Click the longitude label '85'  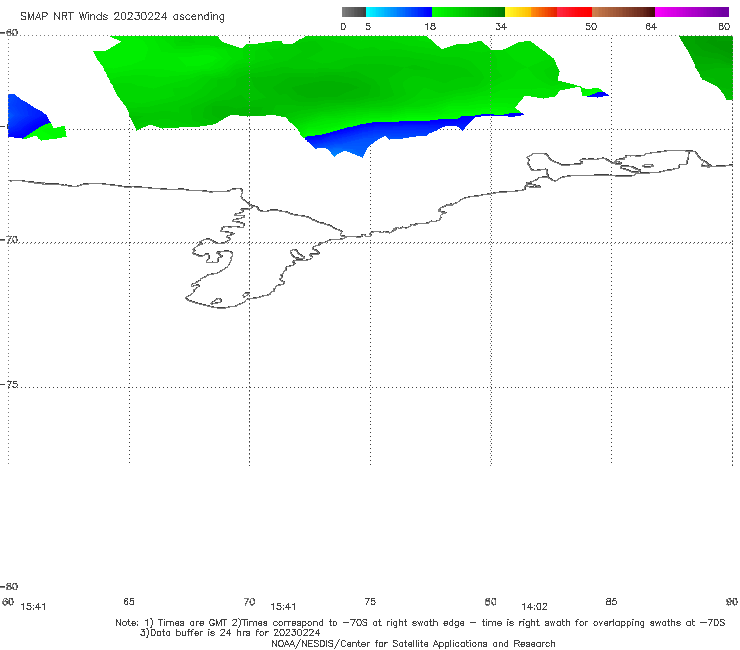pyautogui.click(x=611, y=601)
